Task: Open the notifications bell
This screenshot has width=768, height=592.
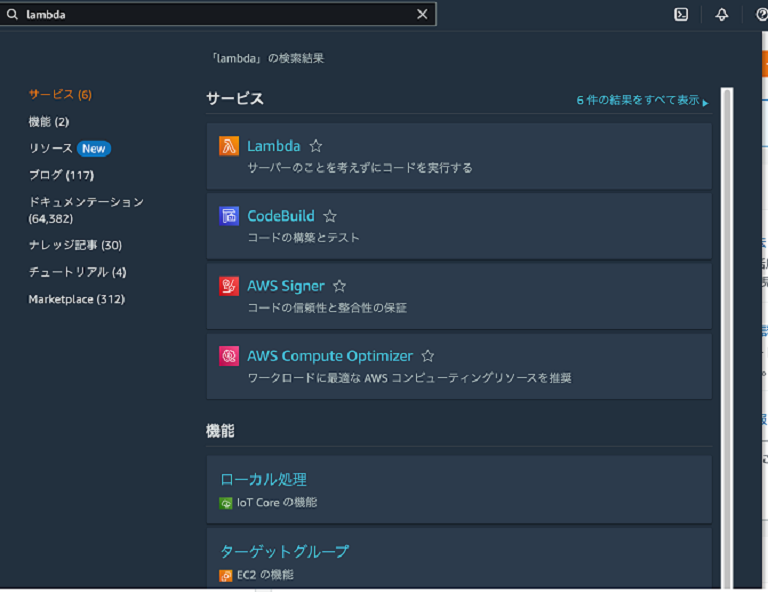Action: click(721, 15)
